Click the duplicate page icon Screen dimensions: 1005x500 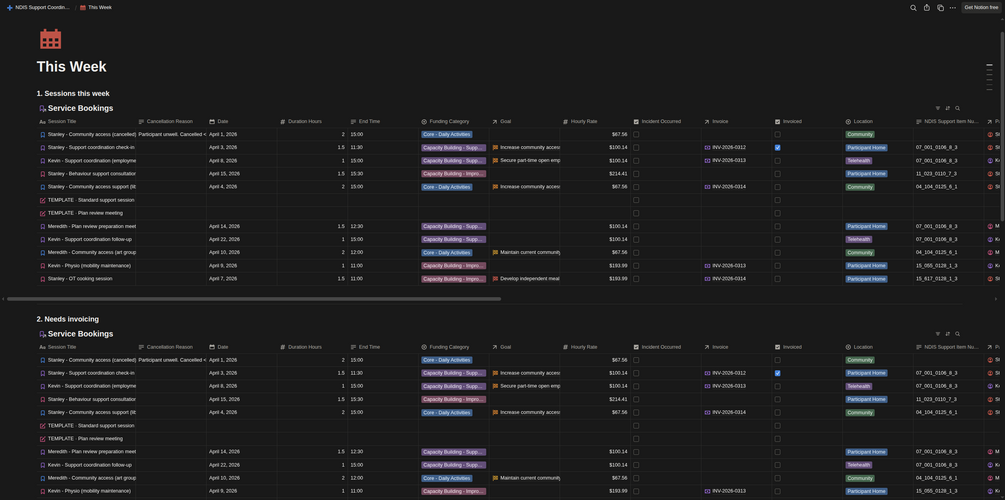point(940,8)
